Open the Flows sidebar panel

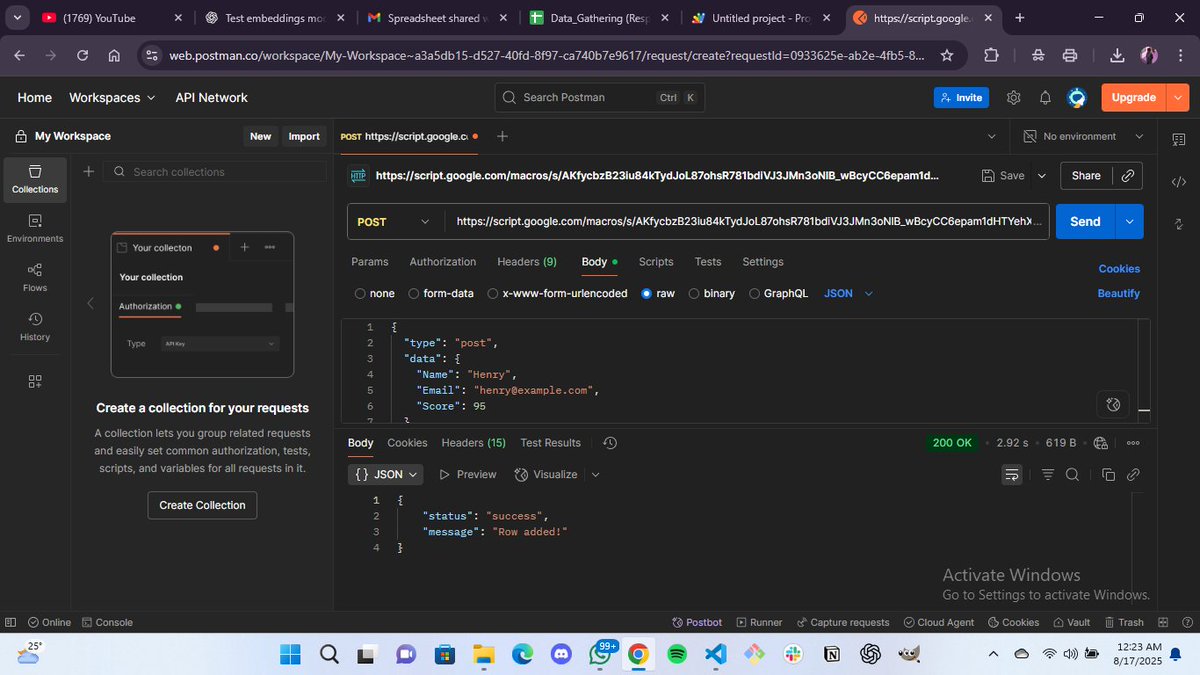[35, 277]
